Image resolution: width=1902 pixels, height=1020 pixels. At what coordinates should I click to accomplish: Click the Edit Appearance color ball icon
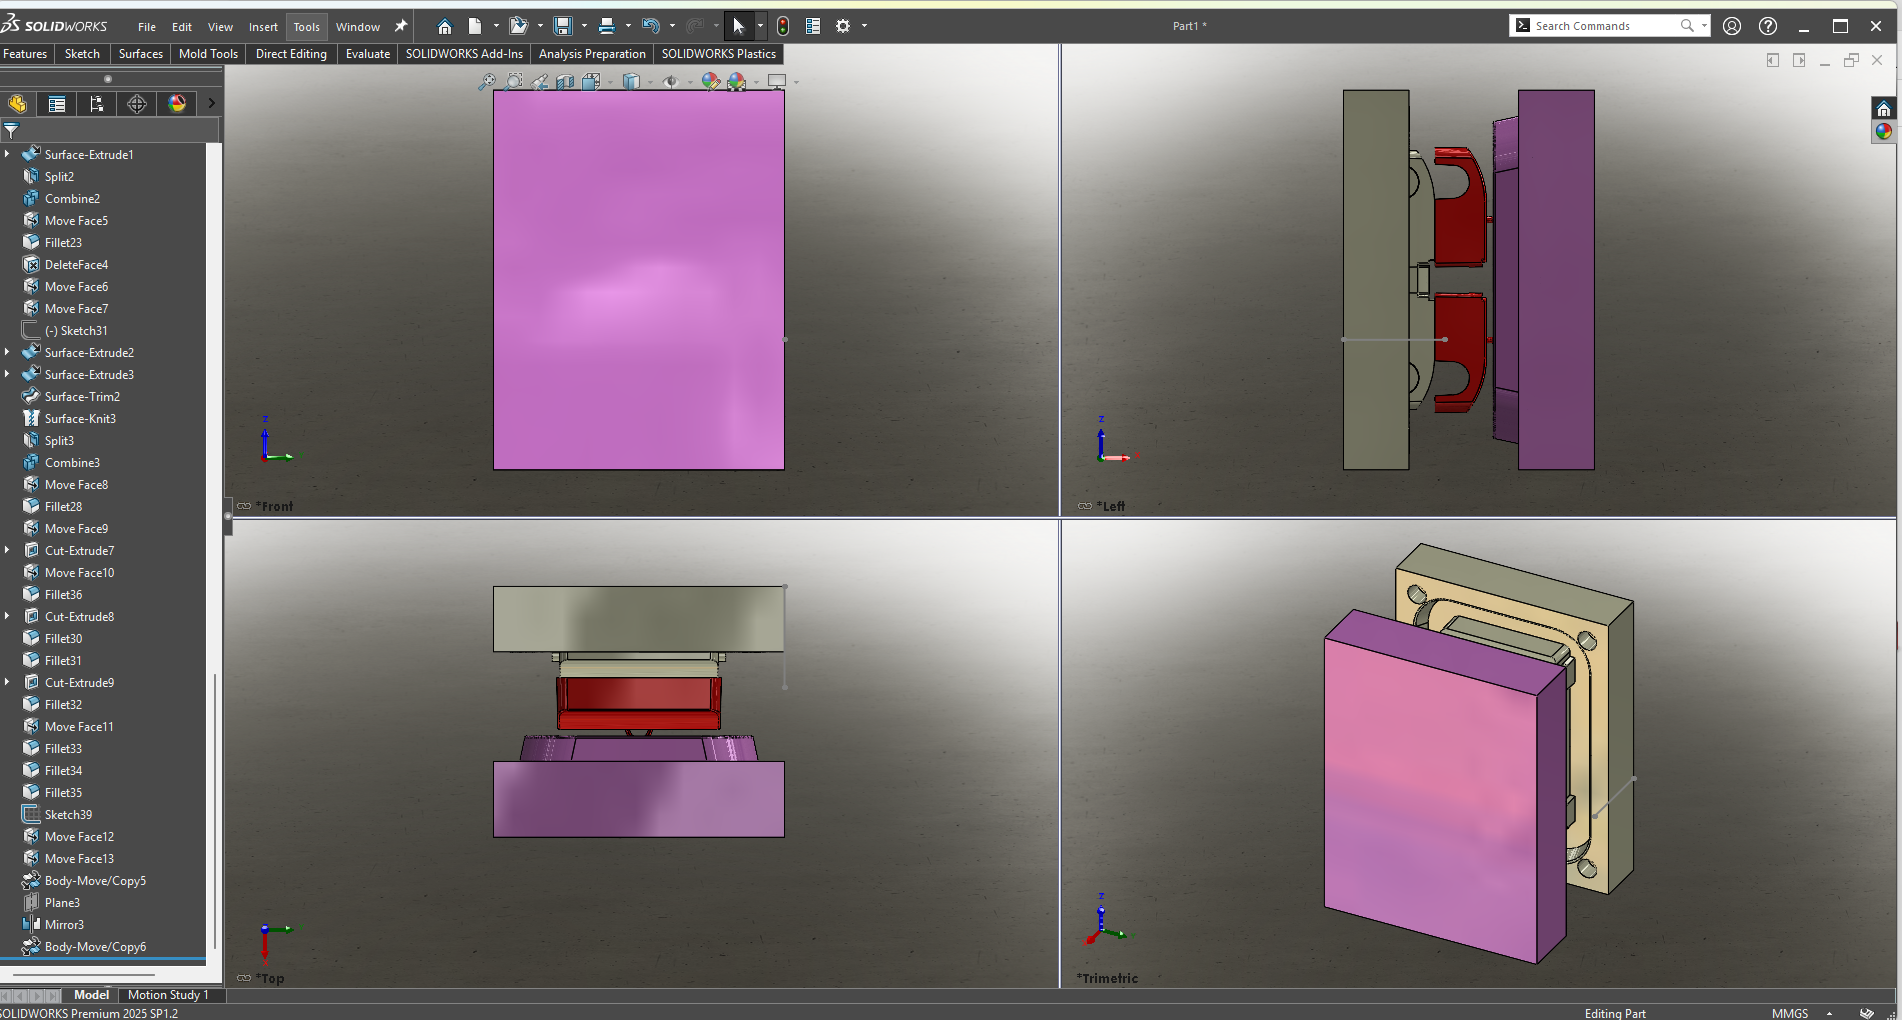tap(710, 82)
